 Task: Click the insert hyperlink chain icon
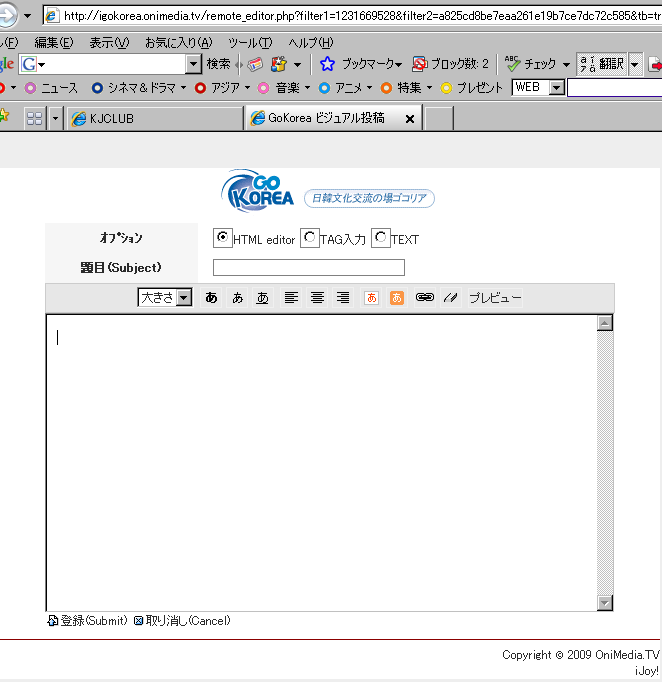(424, 298)
